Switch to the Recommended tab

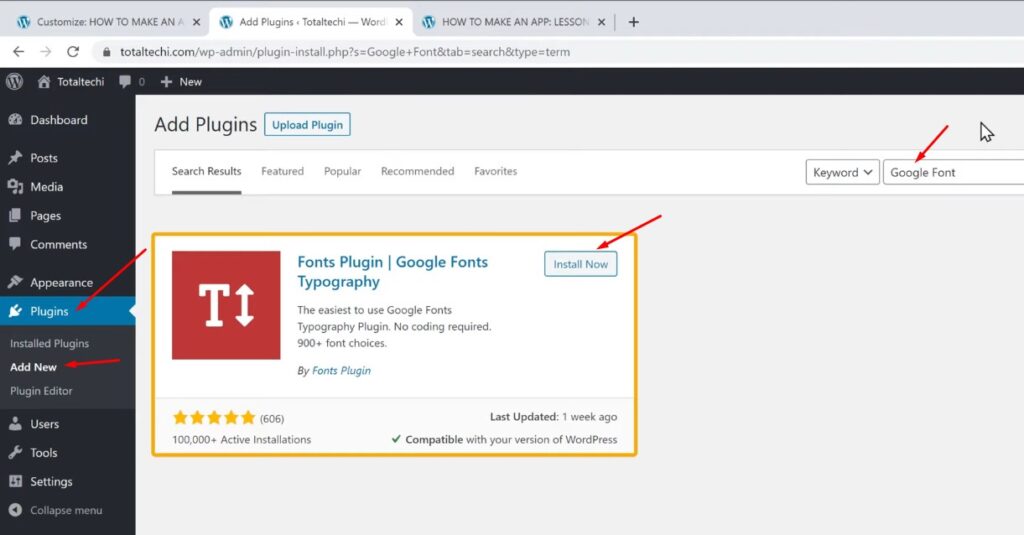coord(417,171)
